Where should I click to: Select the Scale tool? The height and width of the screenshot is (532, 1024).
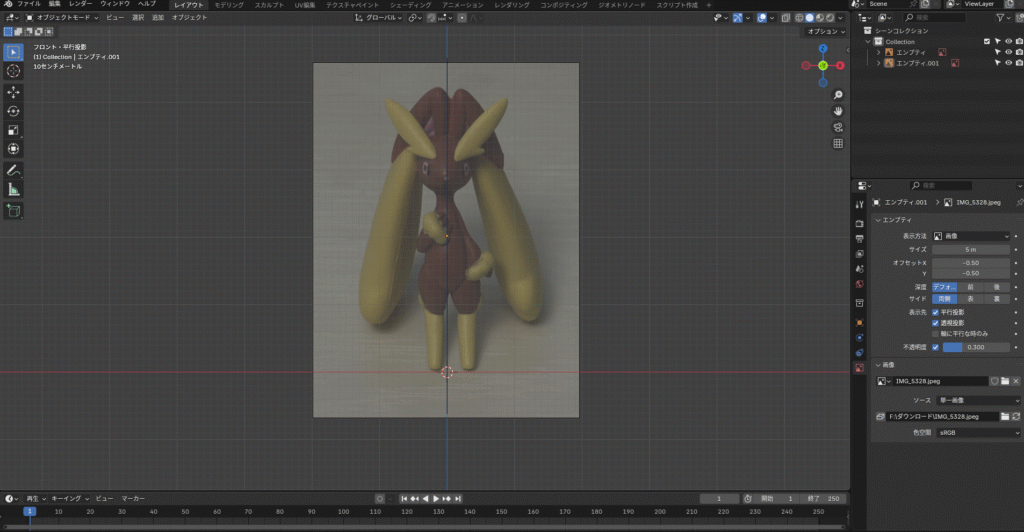pos(13,131)
